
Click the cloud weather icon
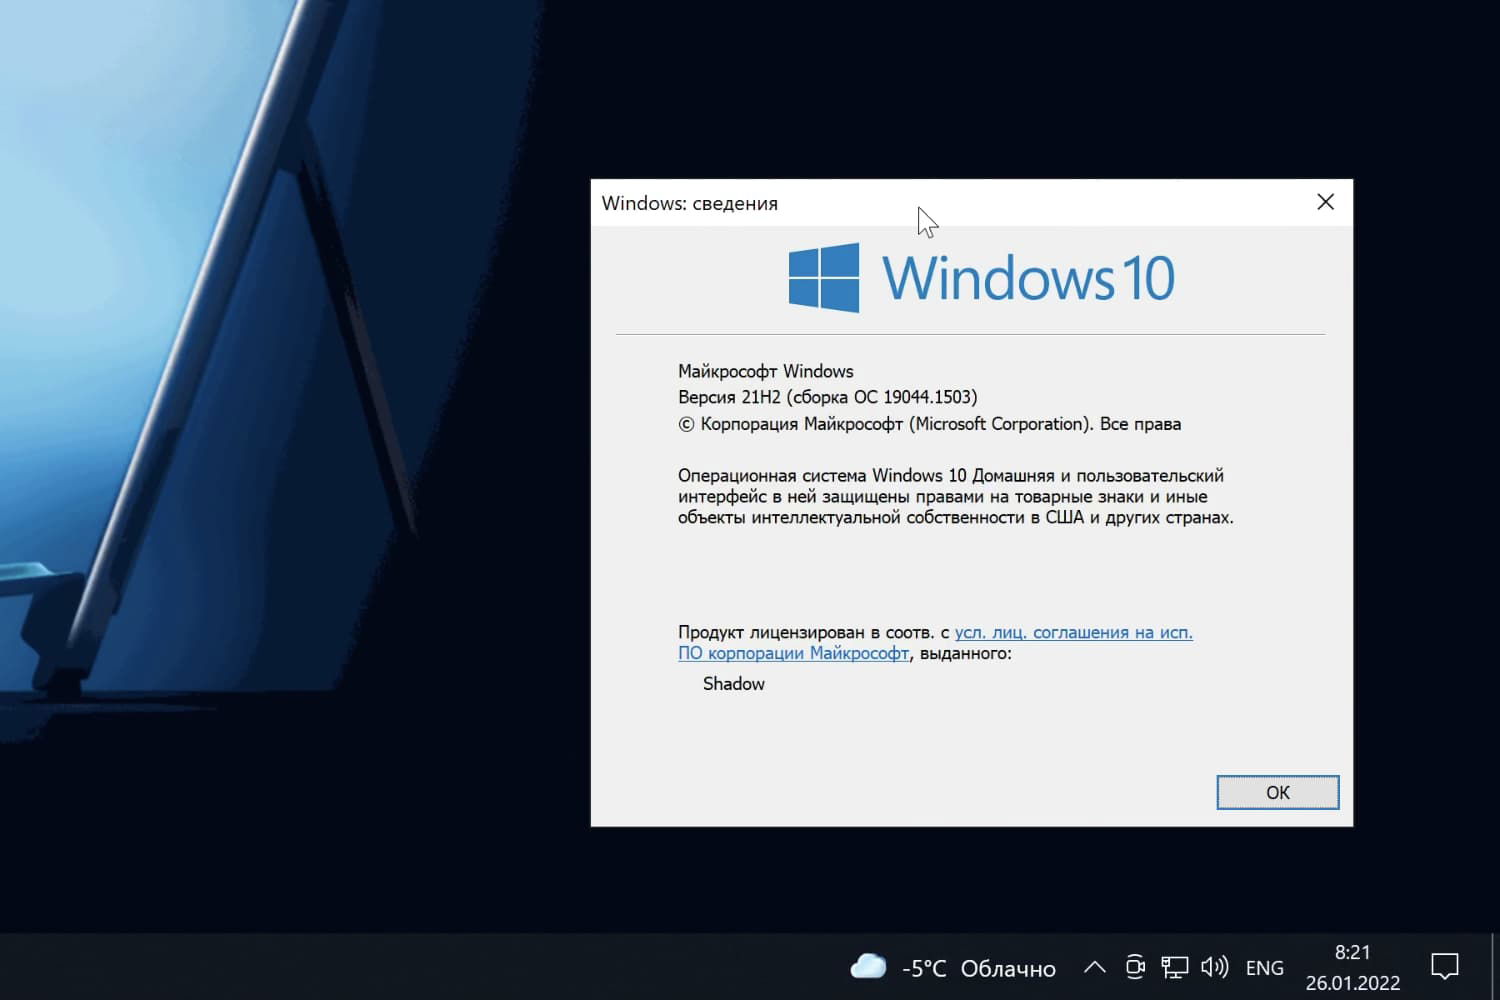(868, 967)
